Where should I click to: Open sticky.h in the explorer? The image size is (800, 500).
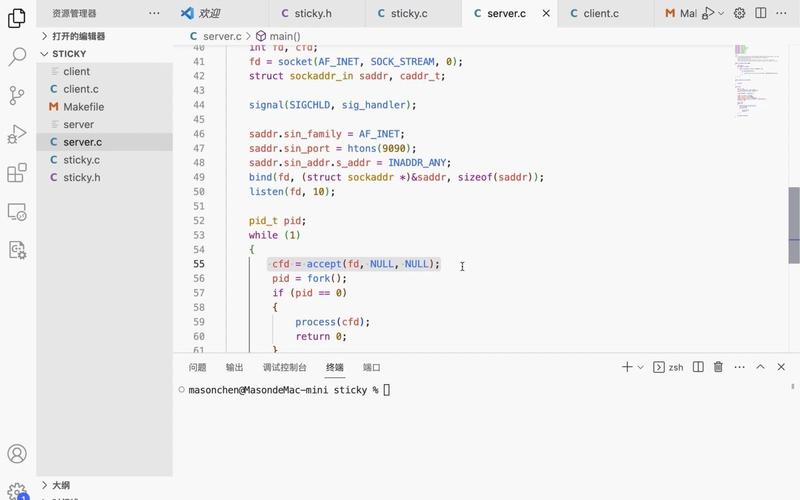click(x=105, y=178)
